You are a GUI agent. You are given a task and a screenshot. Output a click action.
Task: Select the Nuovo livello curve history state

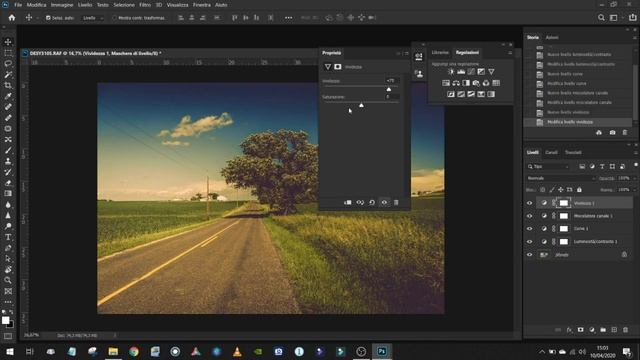pos(565,74)
